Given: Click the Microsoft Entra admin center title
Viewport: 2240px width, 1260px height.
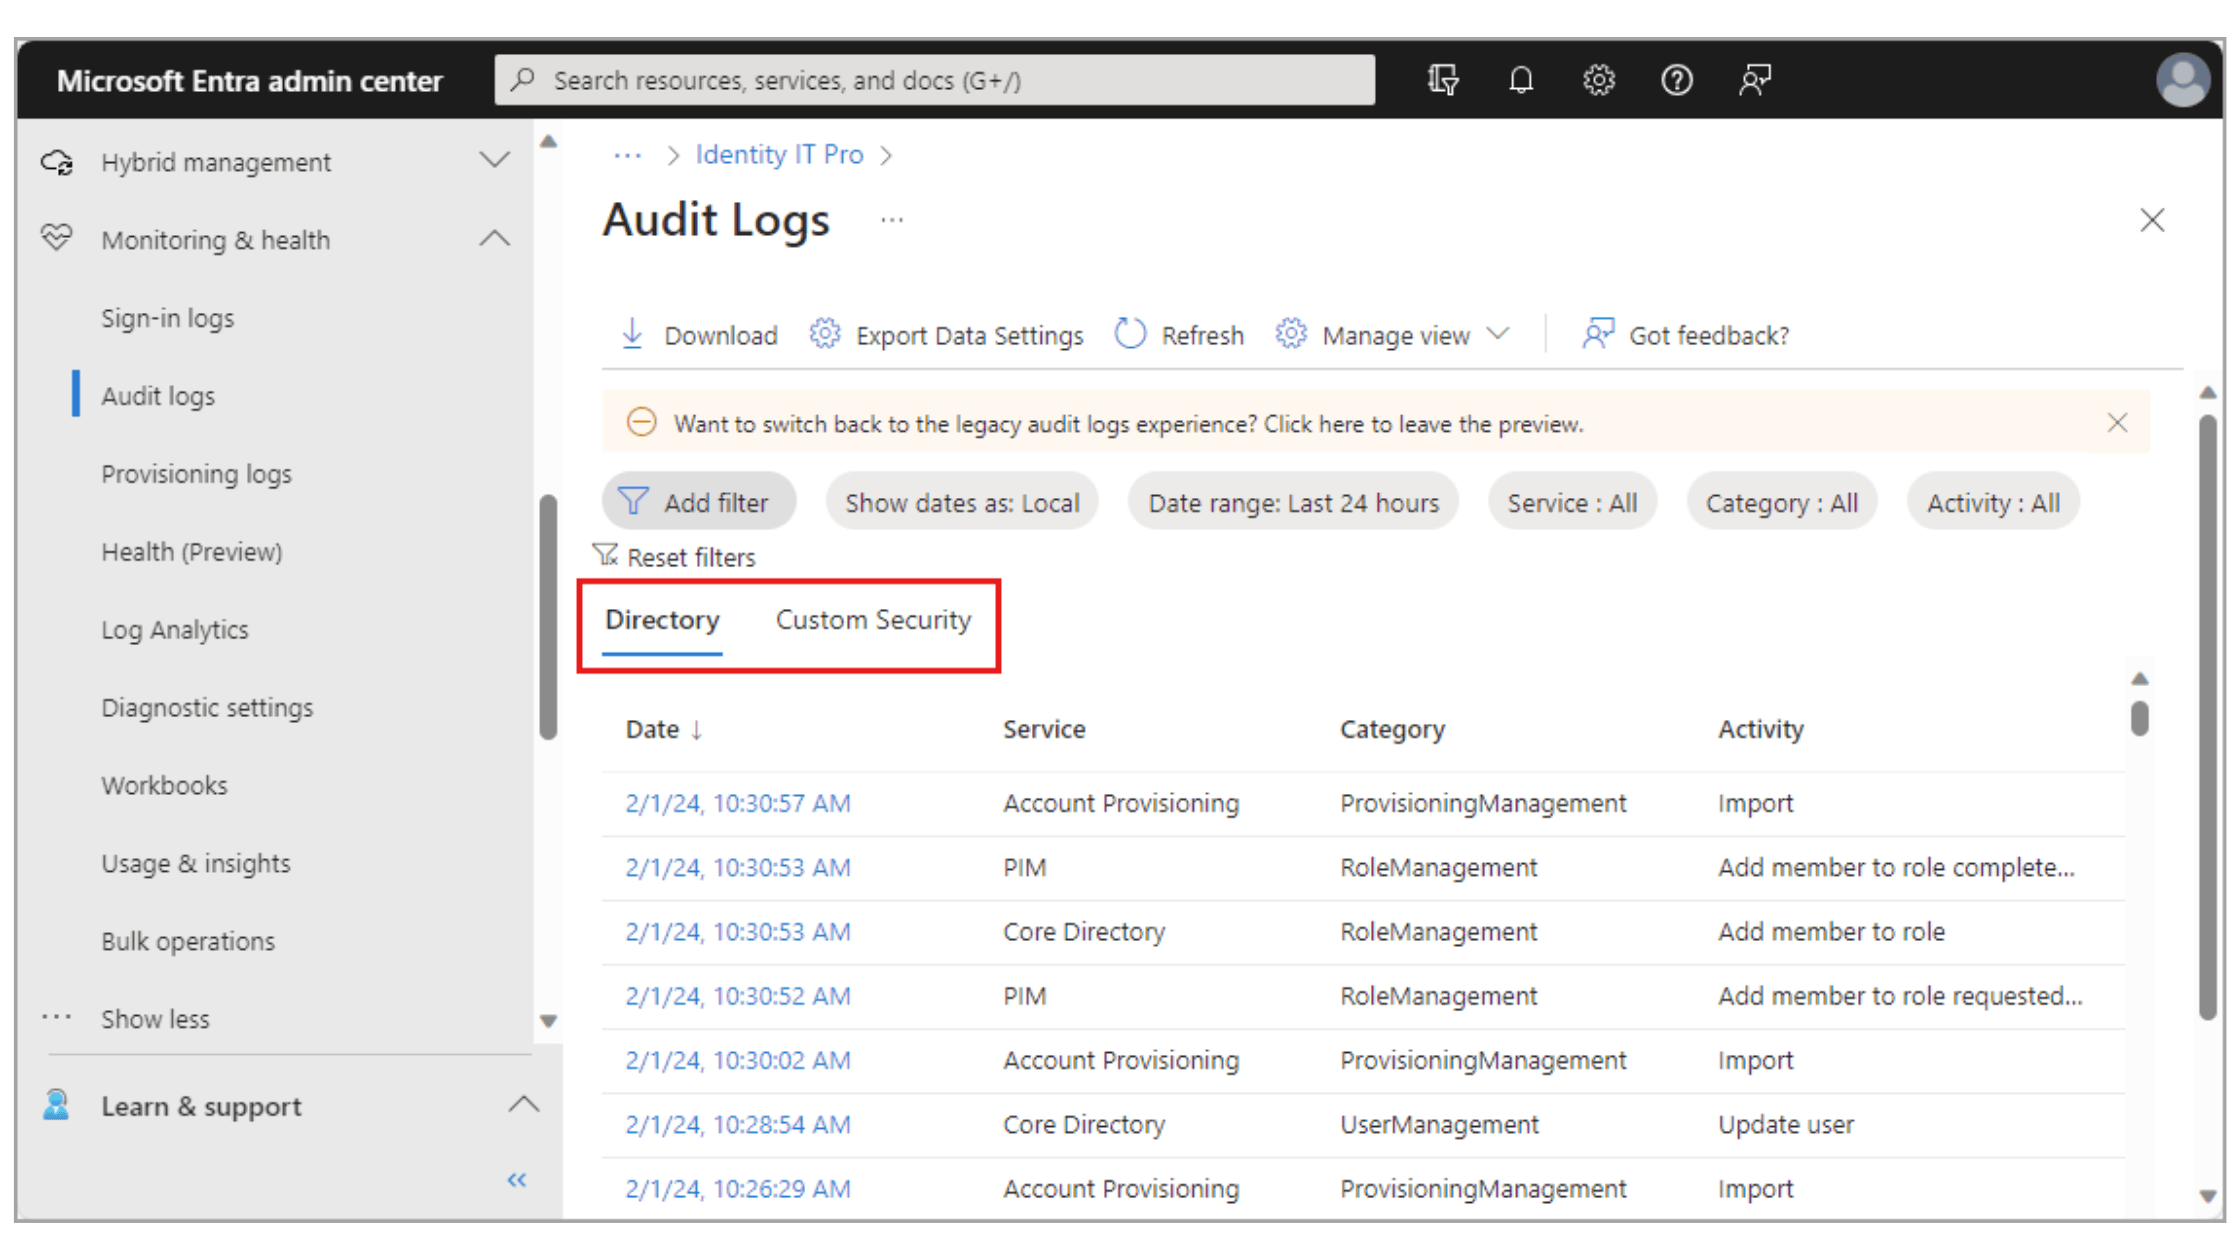Looking at the screenshot, I should coord(249,81).
